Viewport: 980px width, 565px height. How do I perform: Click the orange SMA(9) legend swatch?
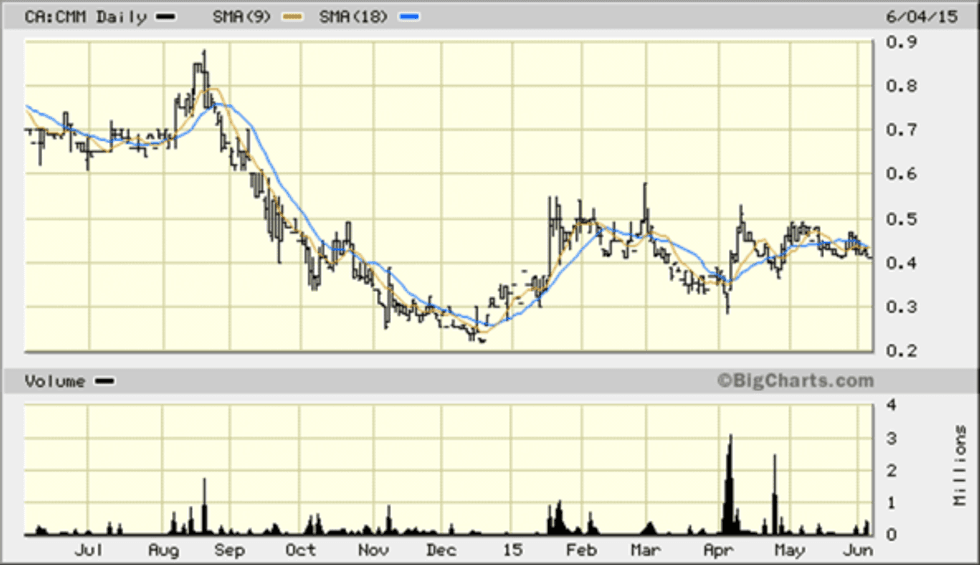(293, 17)
